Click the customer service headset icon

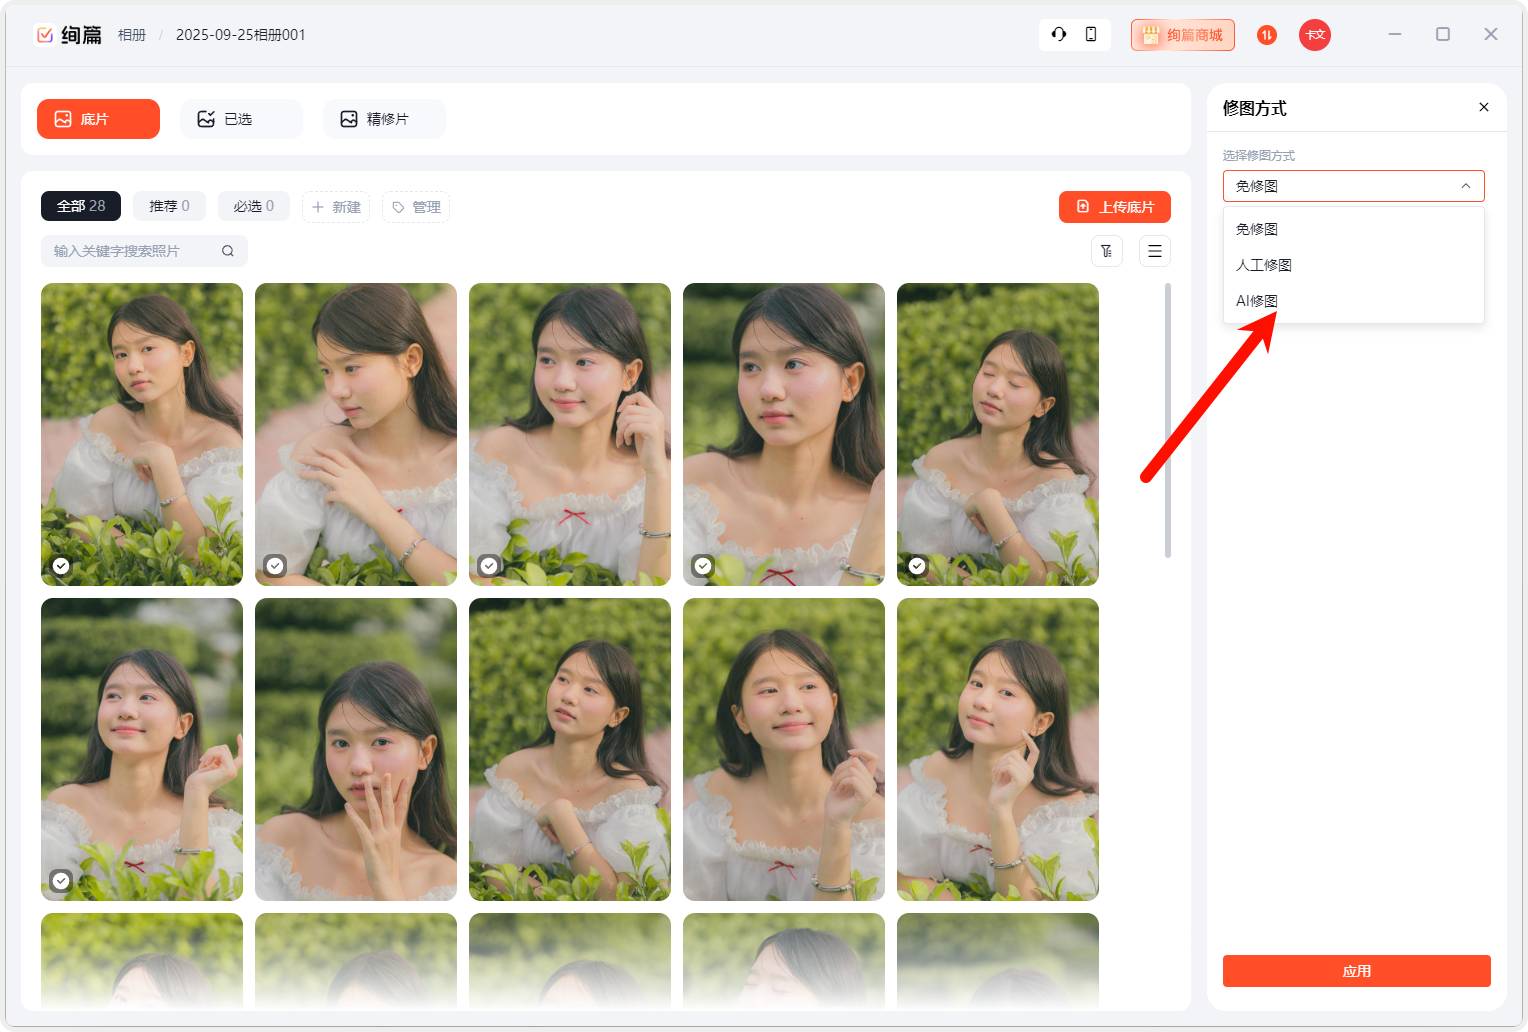pos(1059,34)
